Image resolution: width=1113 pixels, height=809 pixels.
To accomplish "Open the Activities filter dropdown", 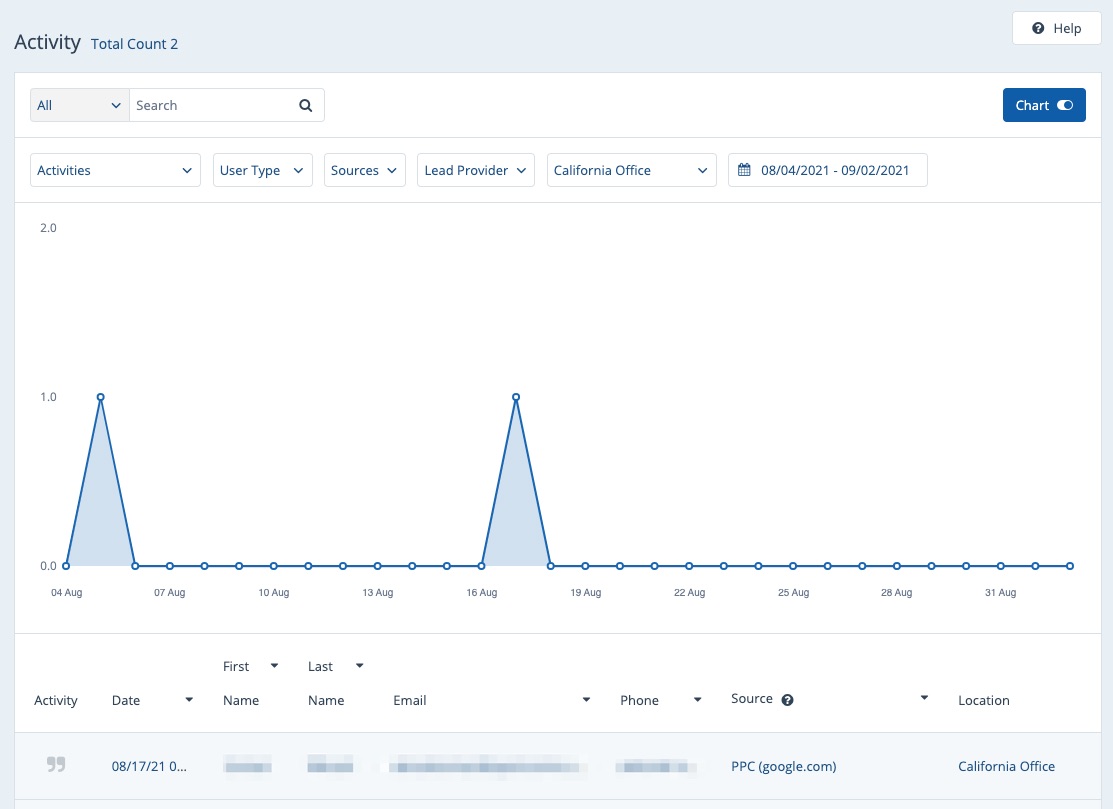I will (x=115, y=170).
